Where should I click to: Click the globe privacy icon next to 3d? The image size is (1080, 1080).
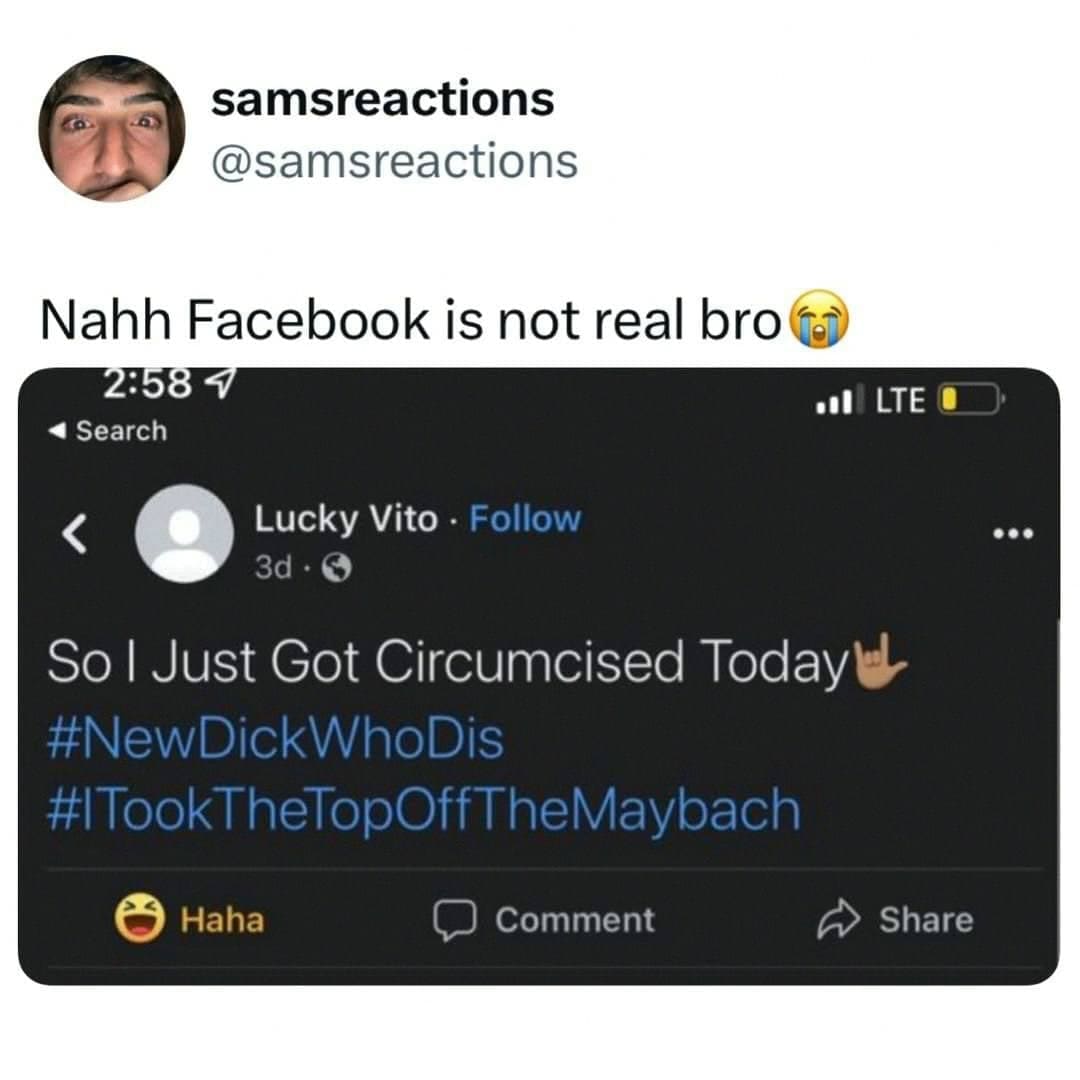[x=339, y=565]
